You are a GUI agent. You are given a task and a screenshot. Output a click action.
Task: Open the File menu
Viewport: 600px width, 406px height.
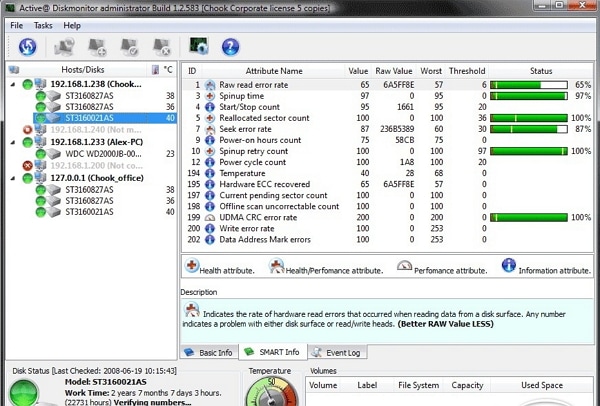coord(16,26)
